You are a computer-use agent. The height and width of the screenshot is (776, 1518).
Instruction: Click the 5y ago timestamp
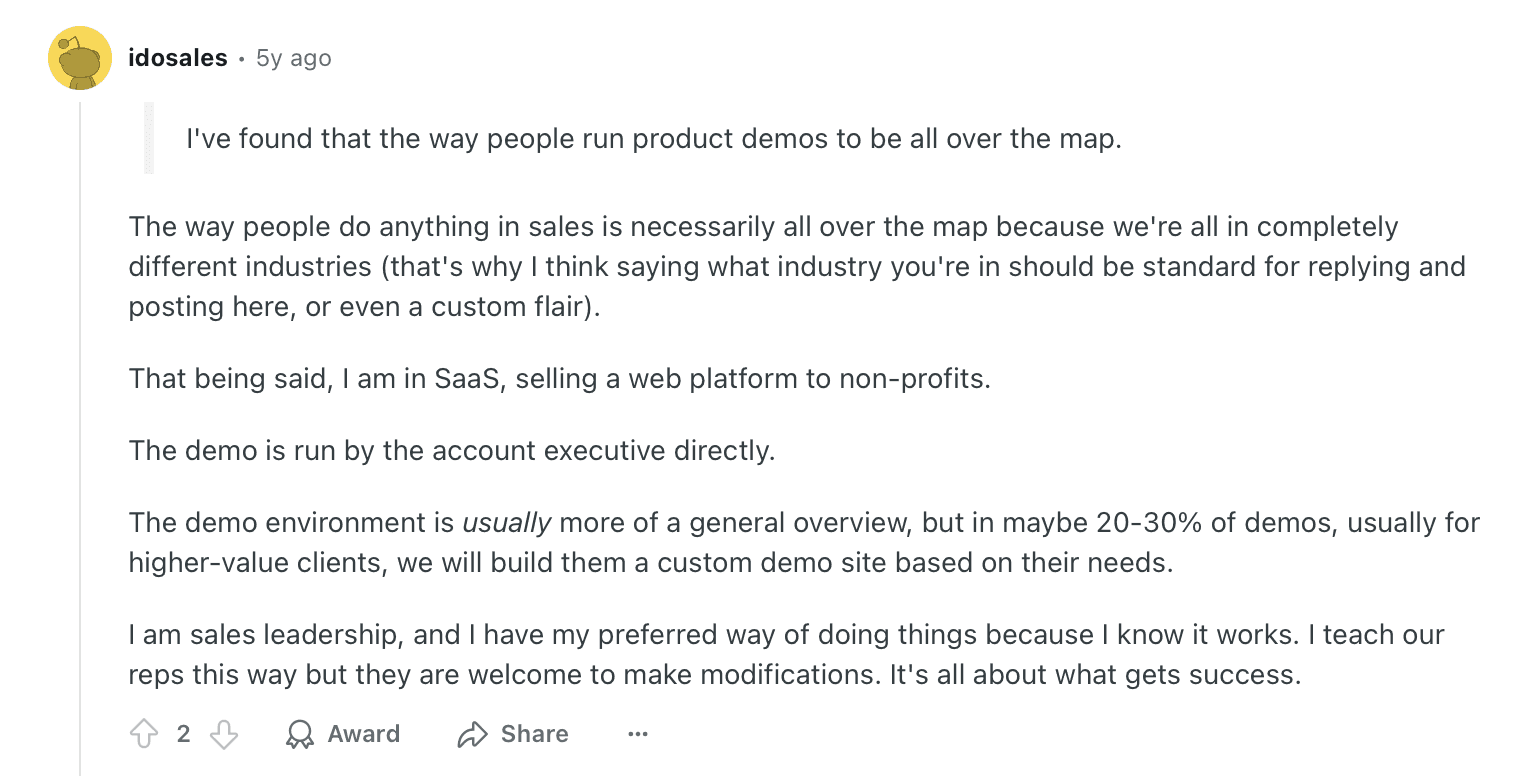(293, 58)
